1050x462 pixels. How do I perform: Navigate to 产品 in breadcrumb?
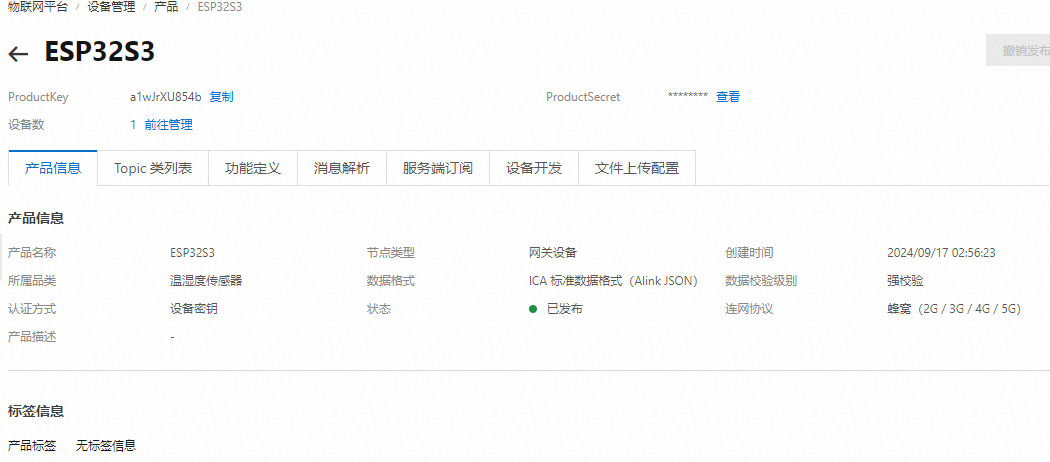tap(166, 7)
